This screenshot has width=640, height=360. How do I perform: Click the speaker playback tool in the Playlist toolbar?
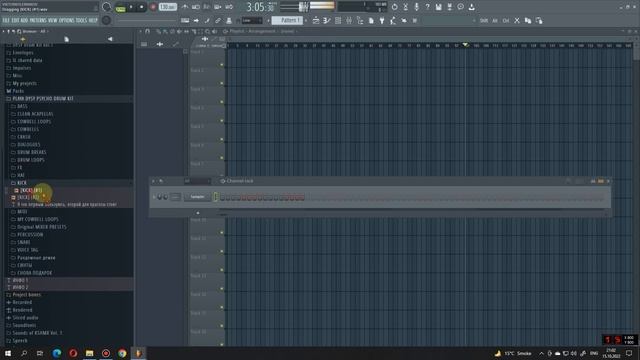[x=215, y=31]
